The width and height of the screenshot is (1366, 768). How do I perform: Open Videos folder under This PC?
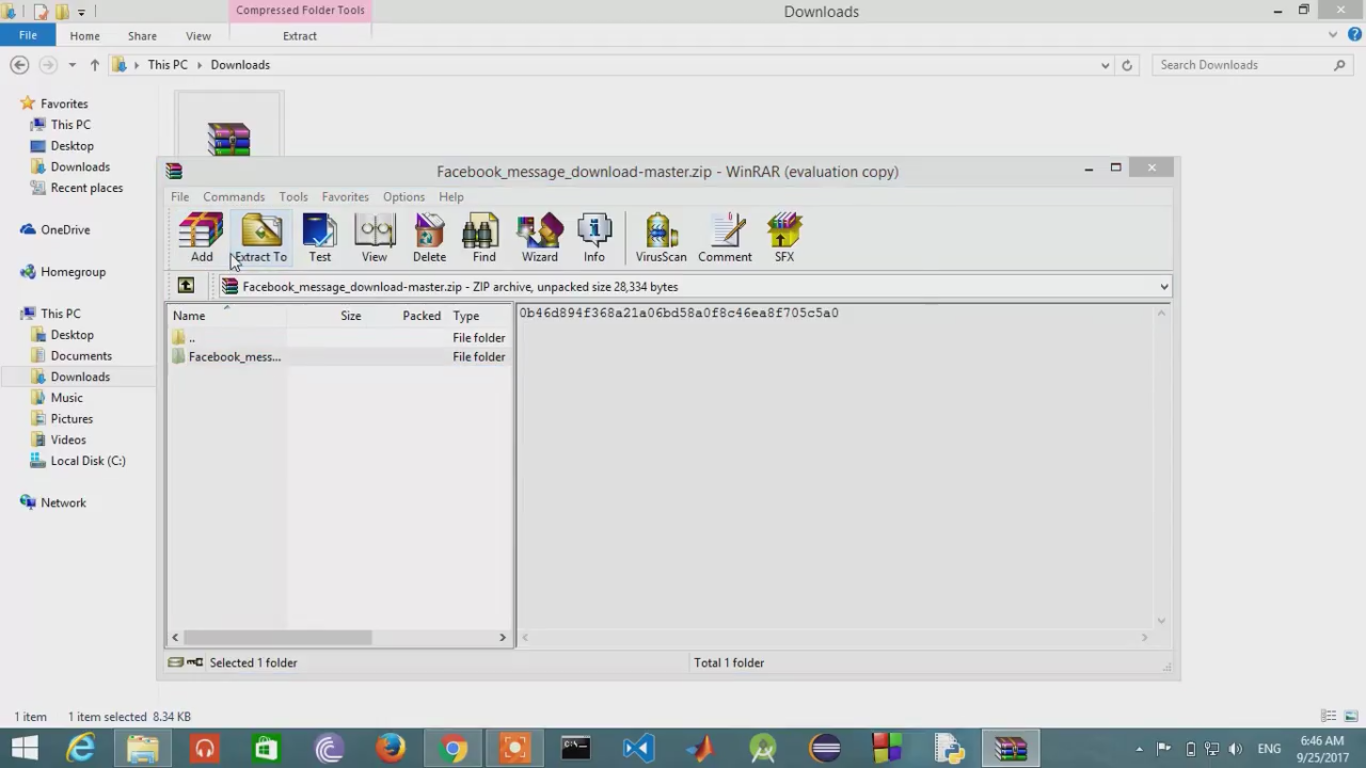click(58, 440)
